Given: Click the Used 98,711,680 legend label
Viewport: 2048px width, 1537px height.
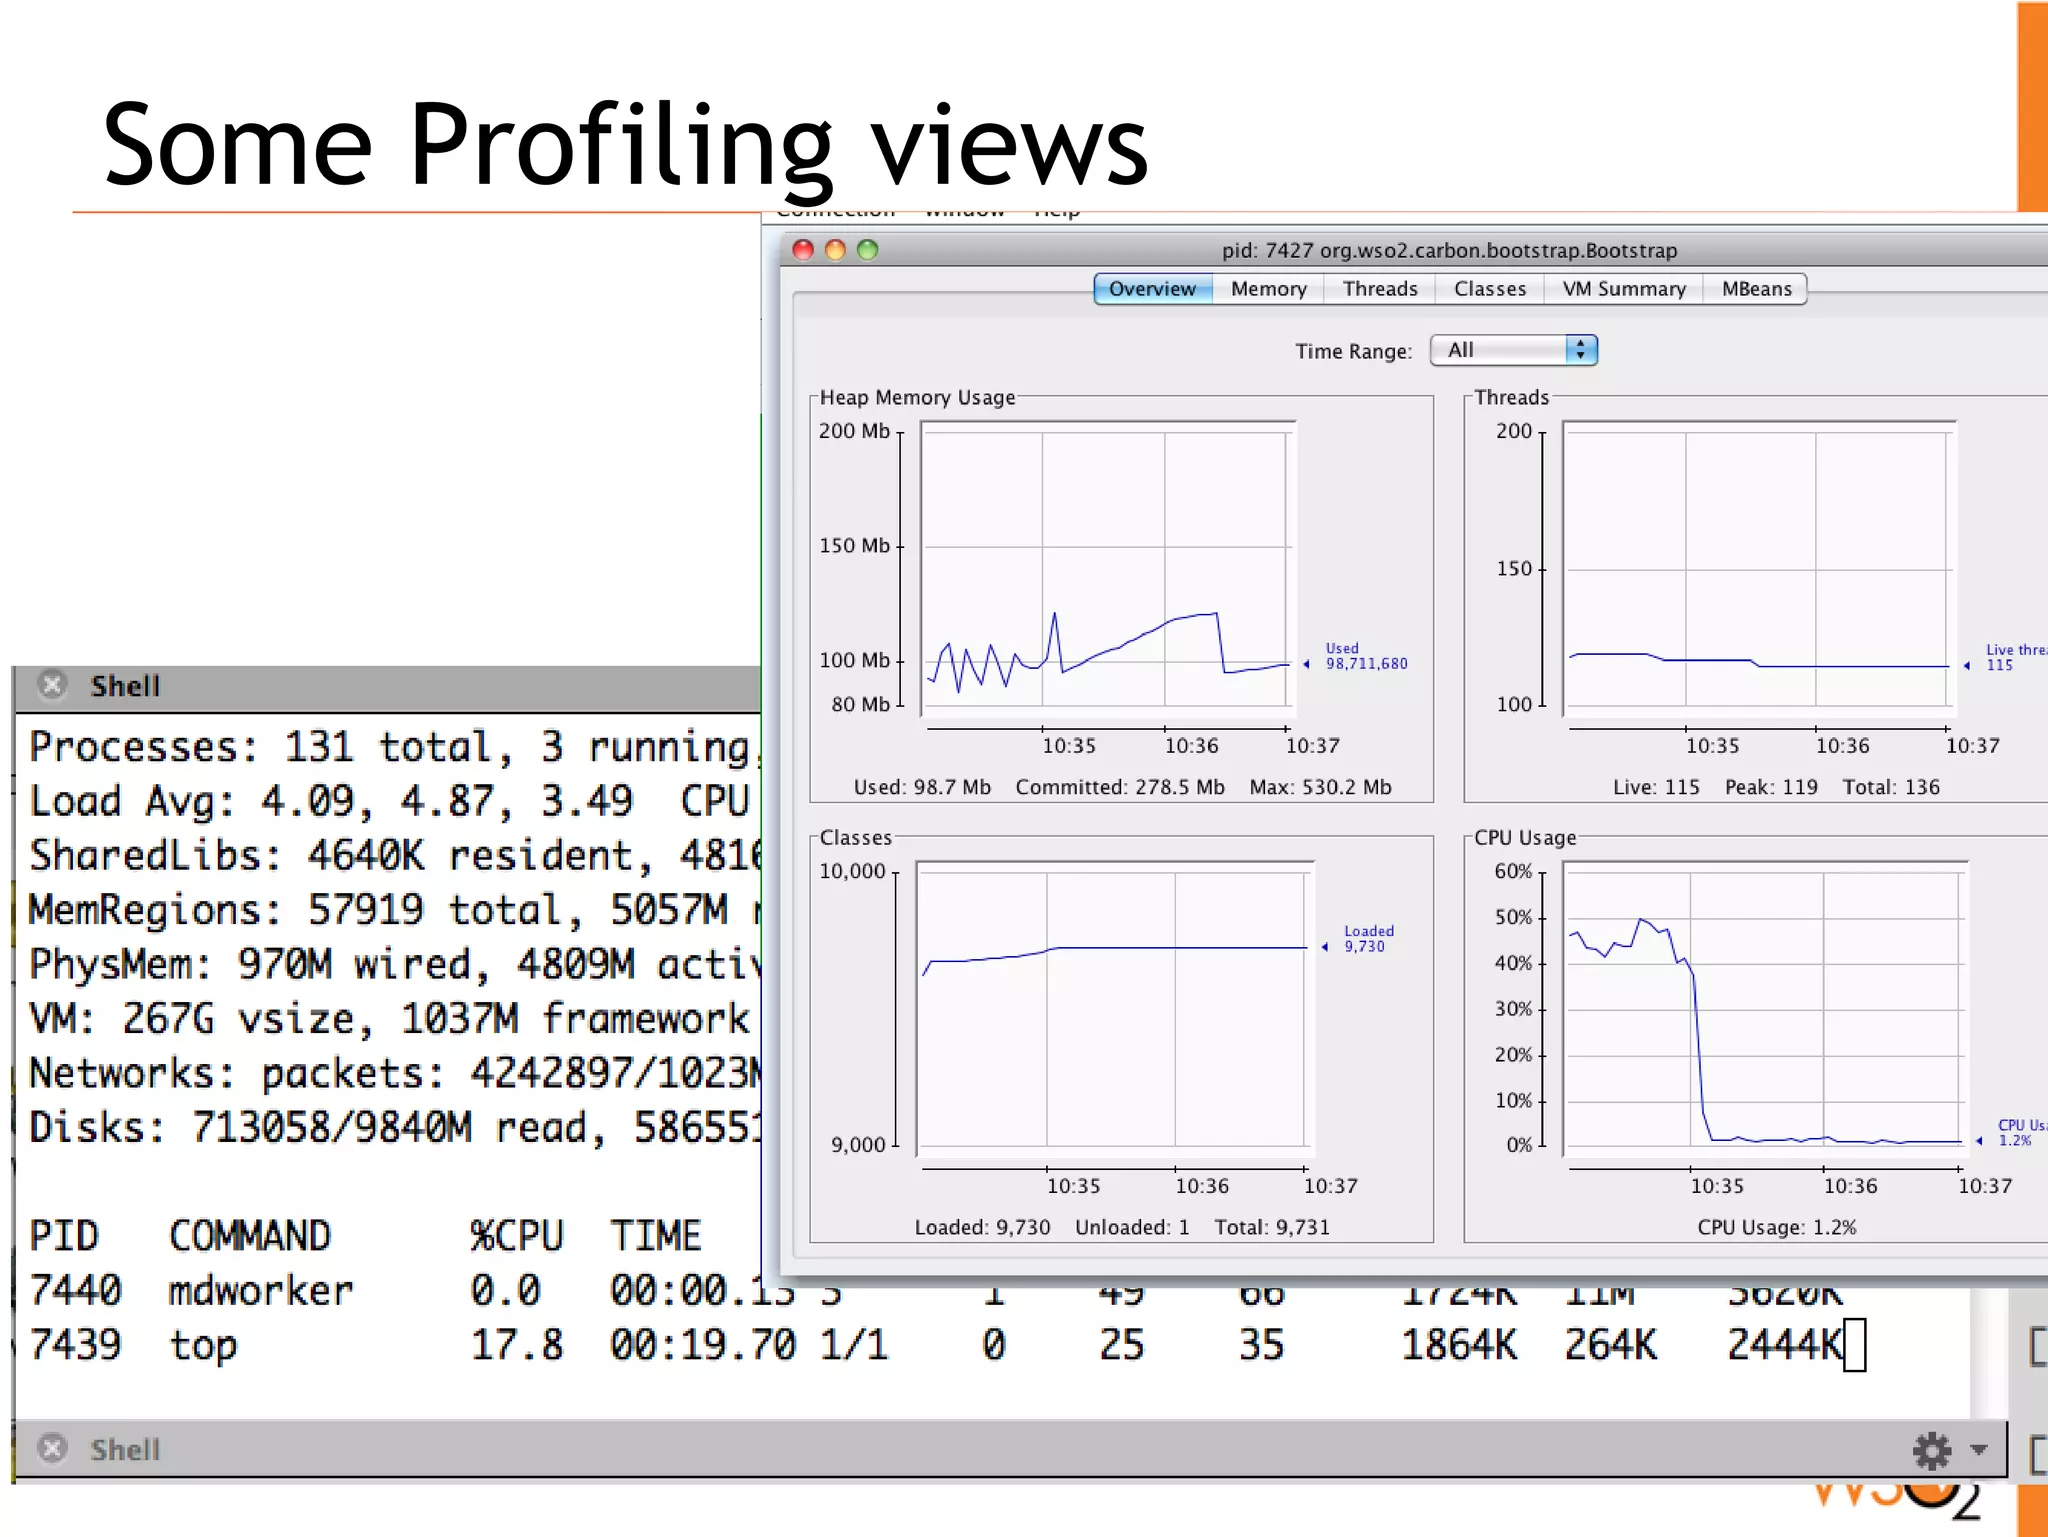Looking at the screenshot, I should pyautogui.click(x=1366, y=656).
